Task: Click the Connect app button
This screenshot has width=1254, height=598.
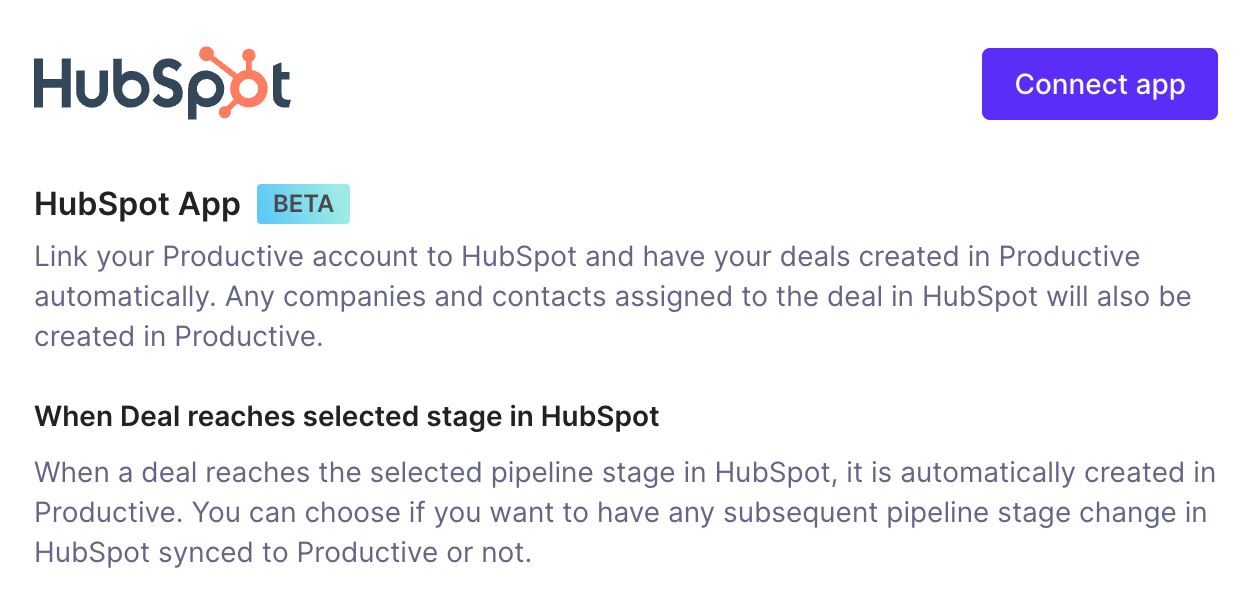Action: 1099,84
